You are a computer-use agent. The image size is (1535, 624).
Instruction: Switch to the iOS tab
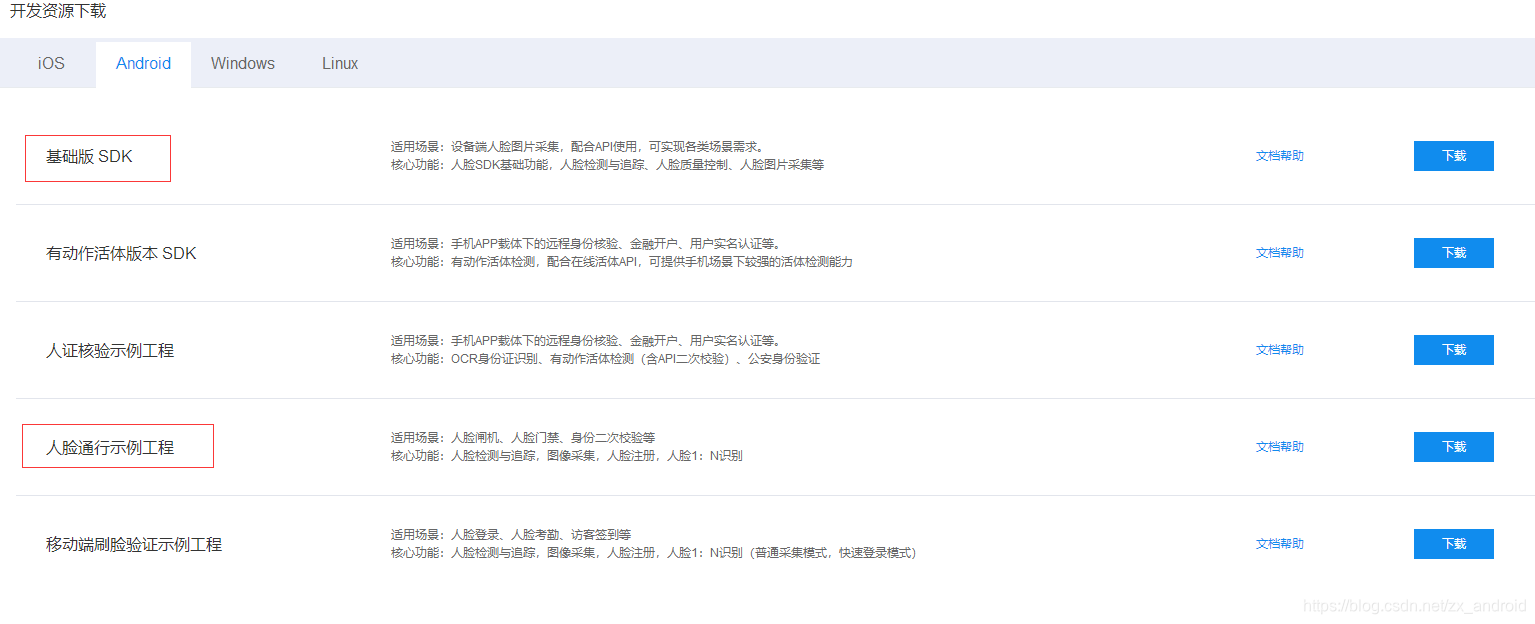coord(51,63)
